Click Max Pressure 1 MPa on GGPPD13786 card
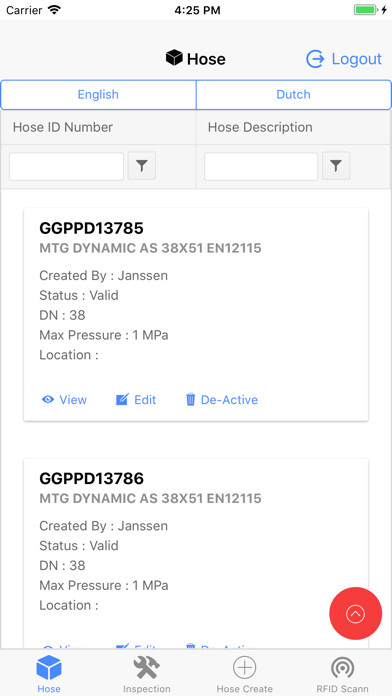 coord(104,585)
